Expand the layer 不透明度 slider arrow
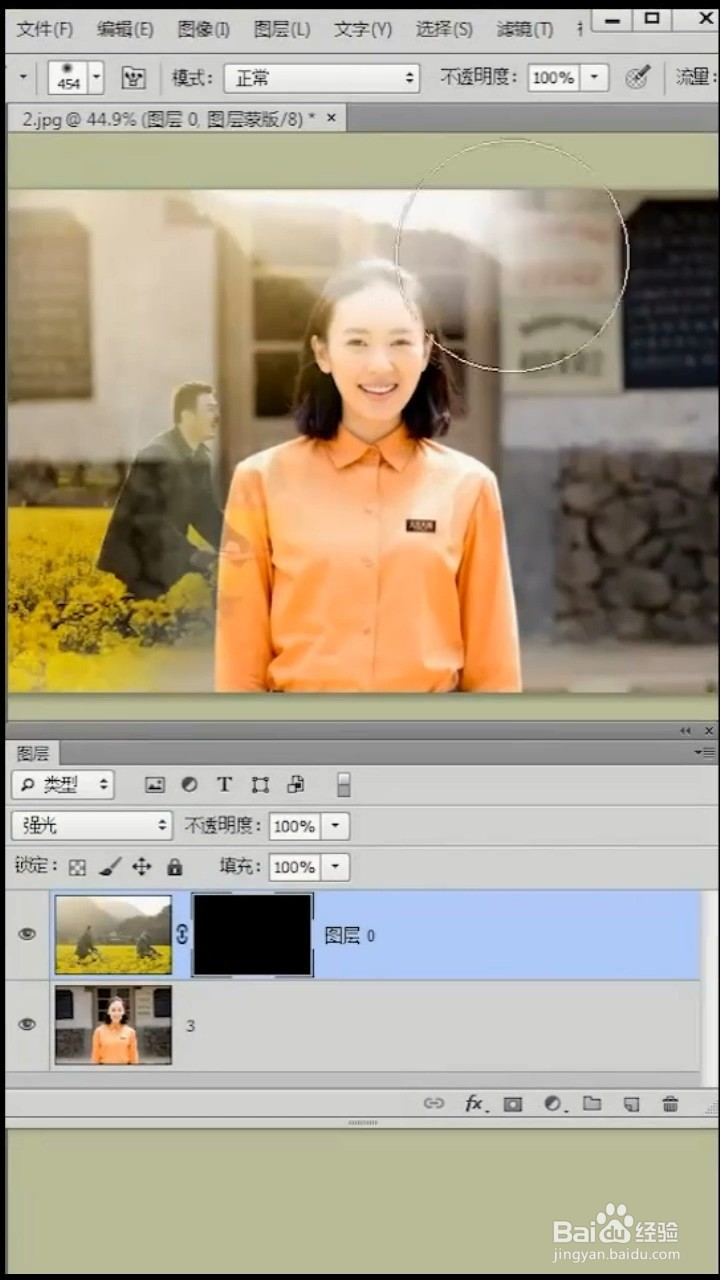This screenshot has width=720, height=1280. click(x=335, y=826)
